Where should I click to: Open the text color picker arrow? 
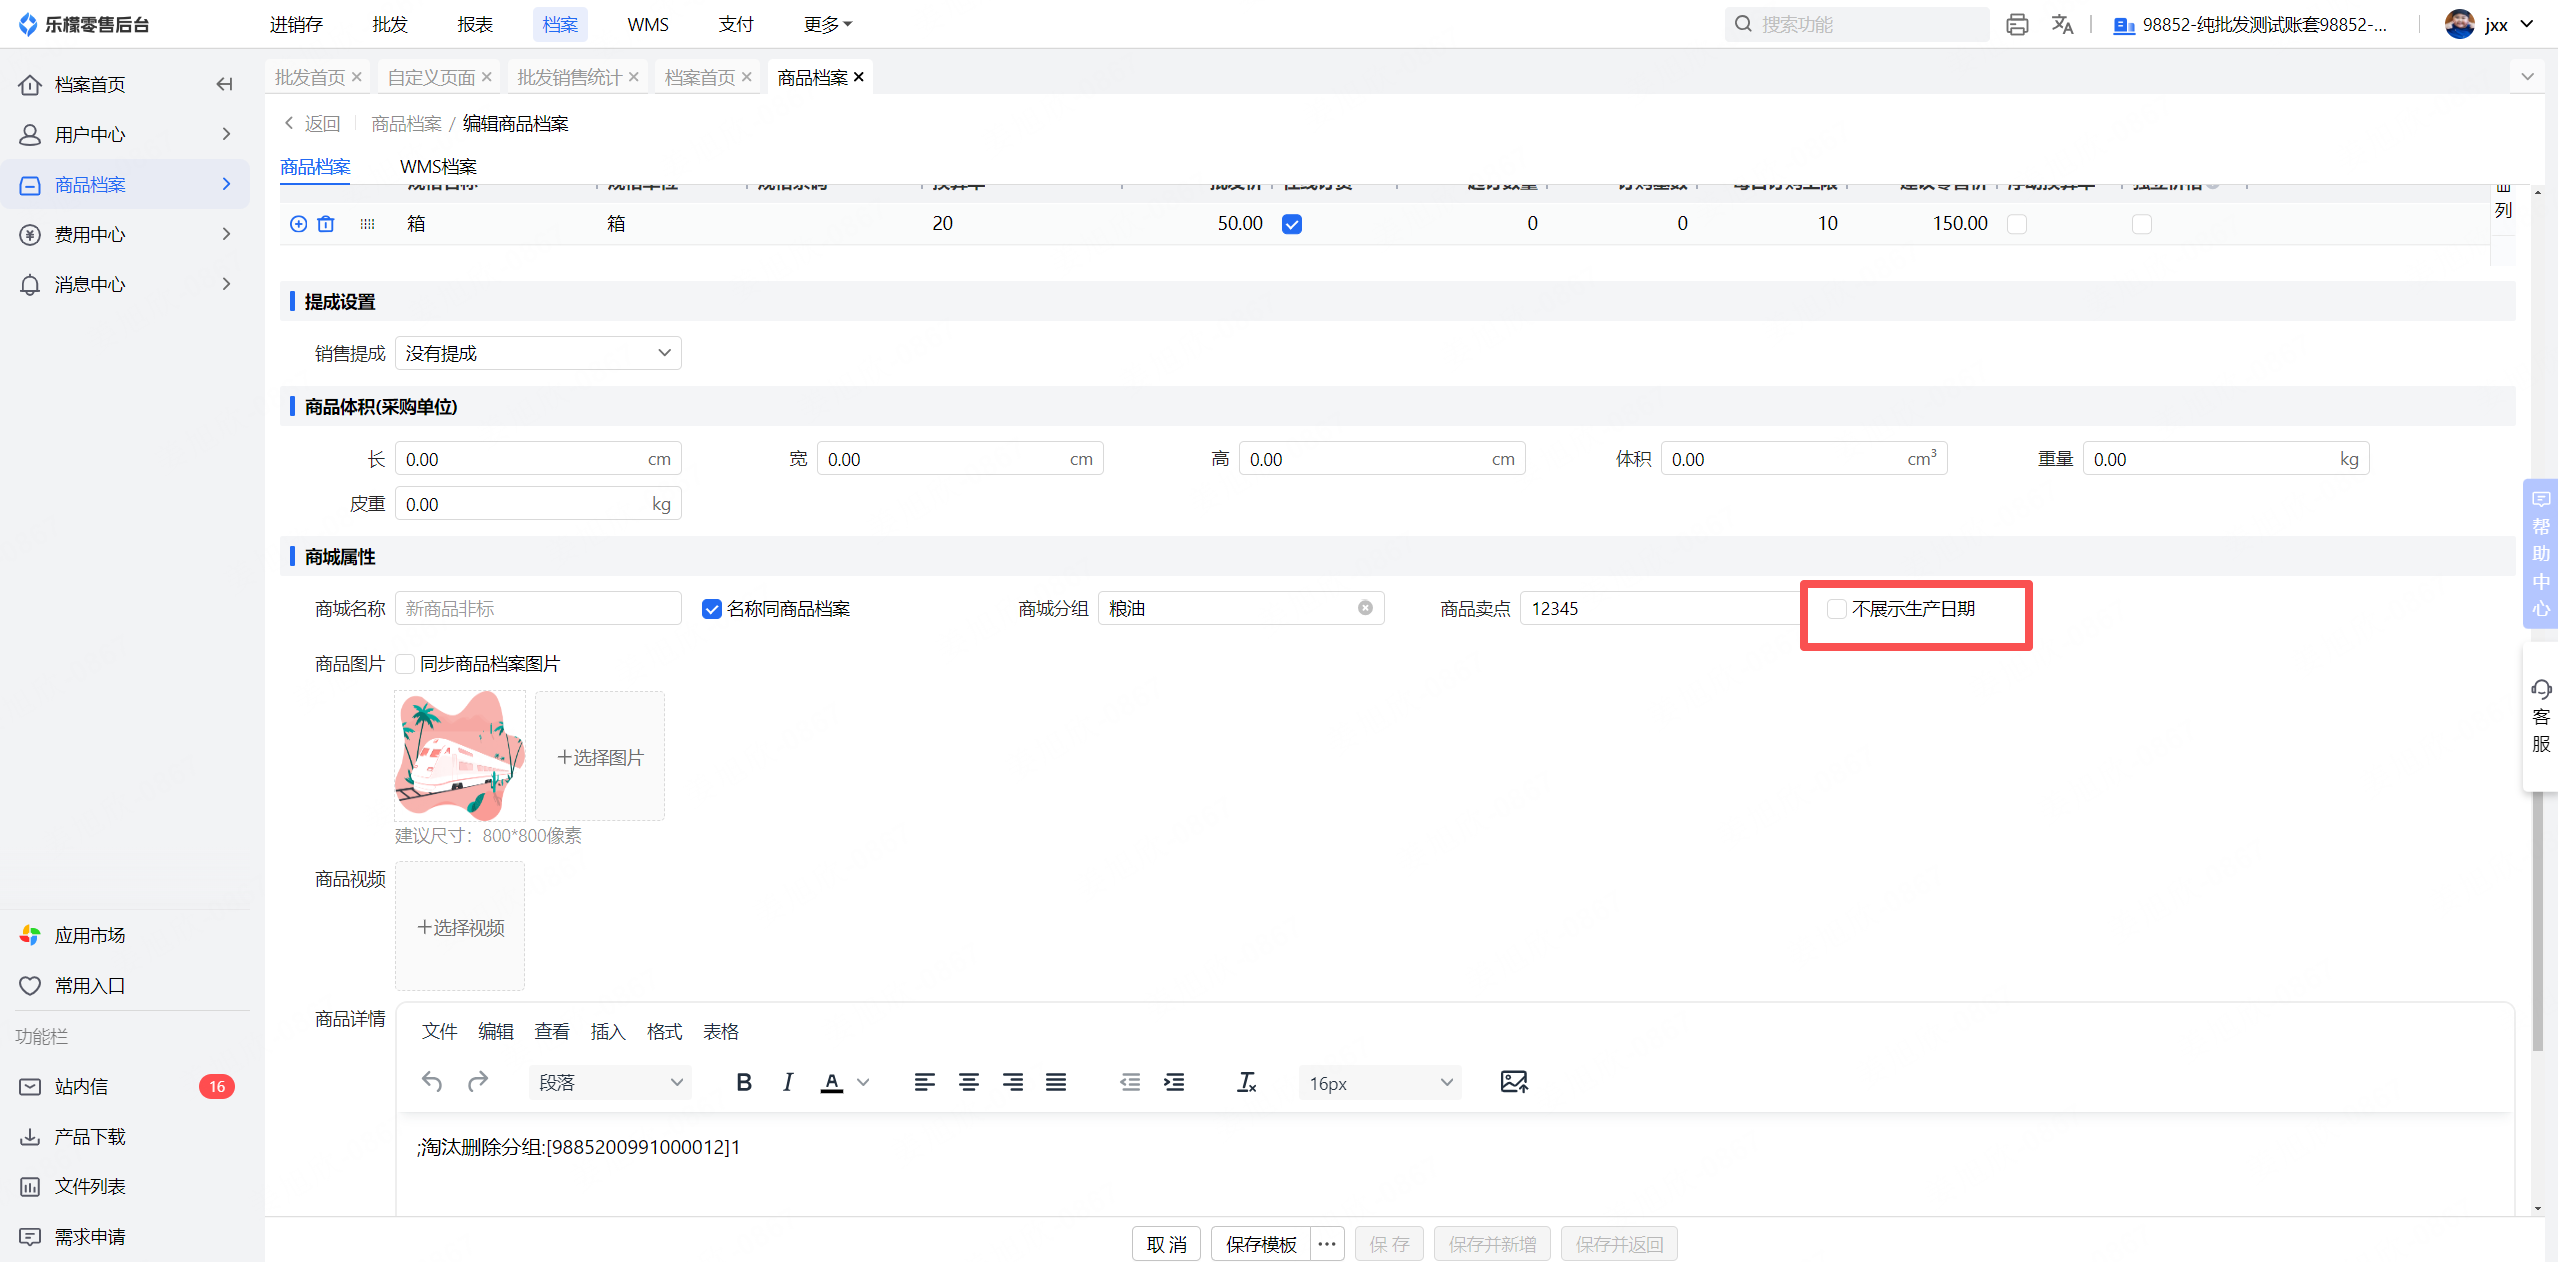(x=864, y=1082)
